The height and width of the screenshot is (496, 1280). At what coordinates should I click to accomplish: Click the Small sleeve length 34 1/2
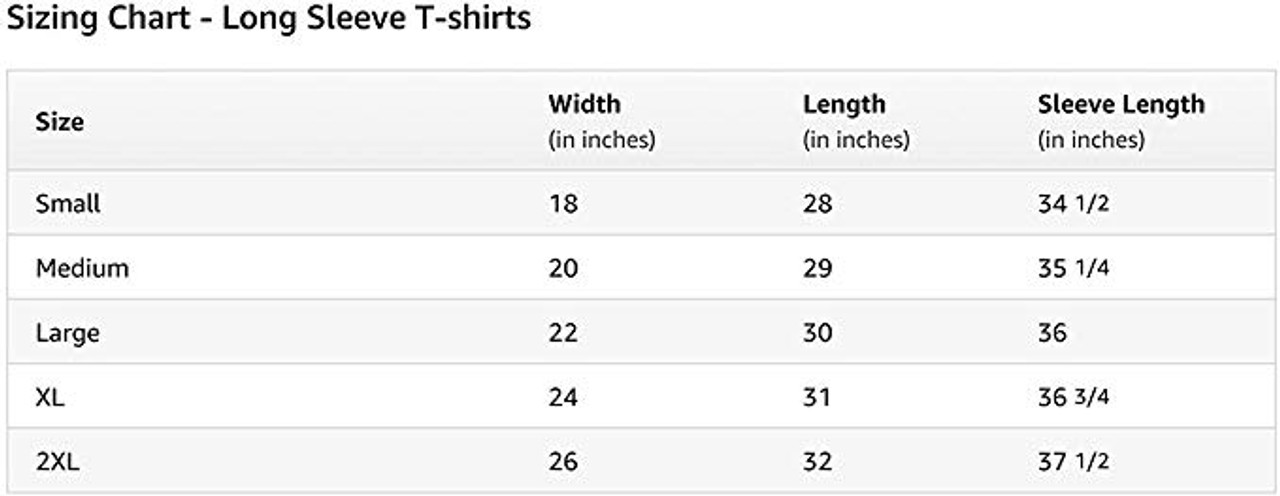point(1074,204)
